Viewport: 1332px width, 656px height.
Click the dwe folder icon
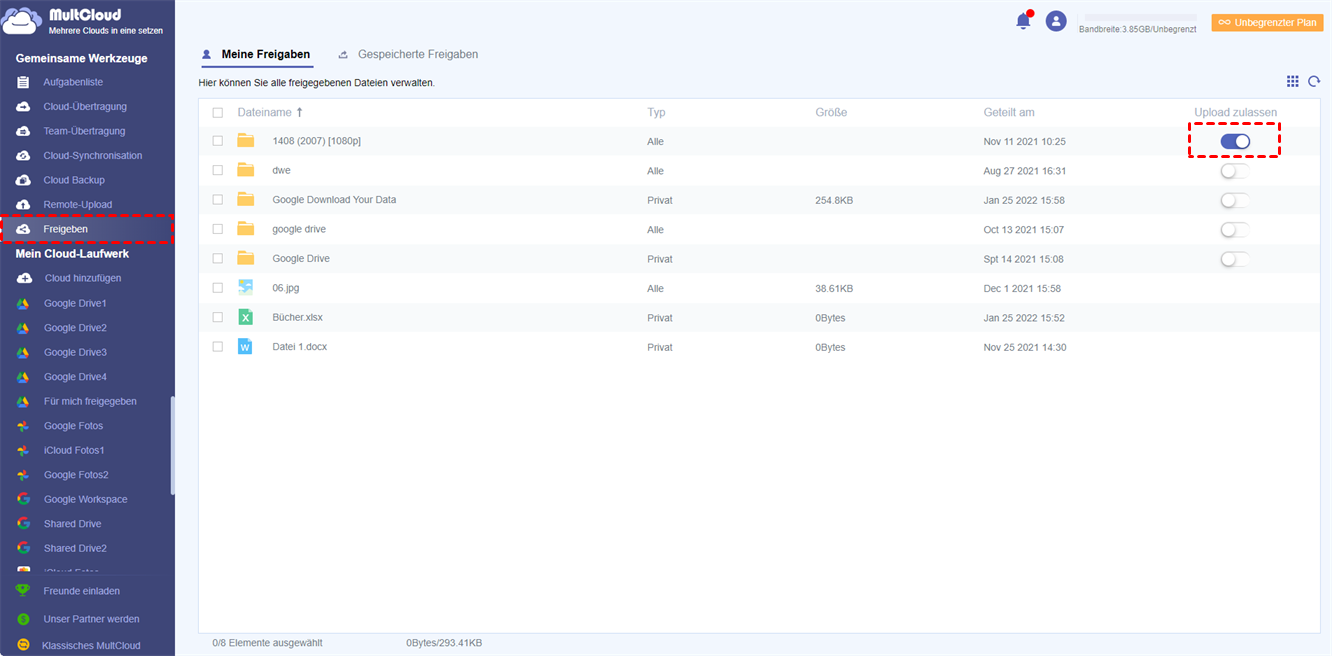pyautogui.click(x=246, y=170)
